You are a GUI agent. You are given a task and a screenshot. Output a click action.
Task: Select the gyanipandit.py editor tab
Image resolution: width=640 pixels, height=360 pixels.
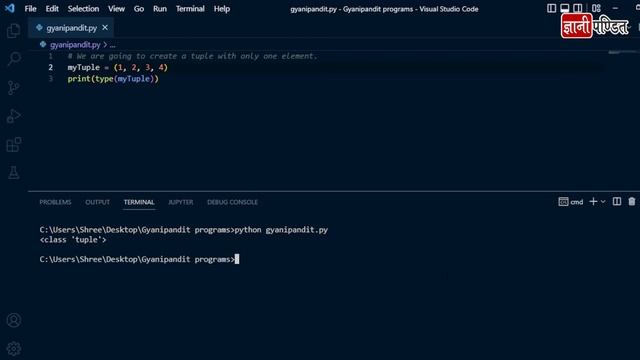tap(71, 28)
